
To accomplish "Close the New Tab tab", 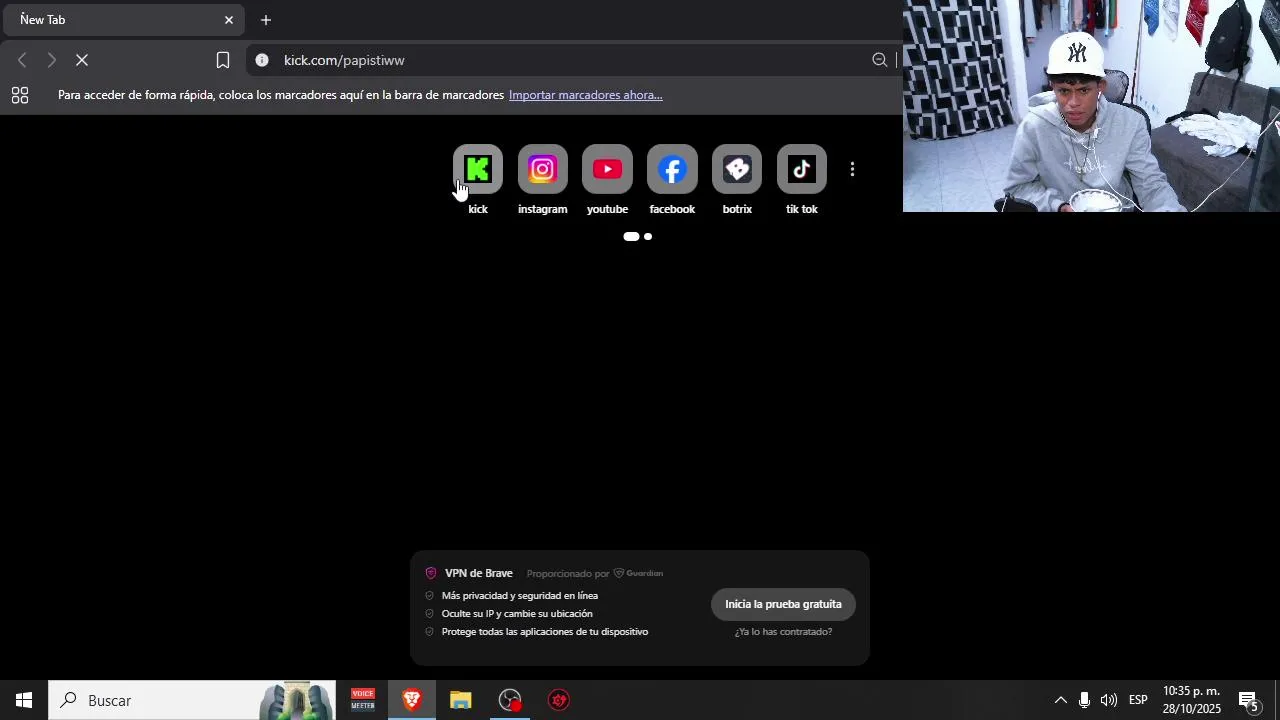I will [229, 20].
